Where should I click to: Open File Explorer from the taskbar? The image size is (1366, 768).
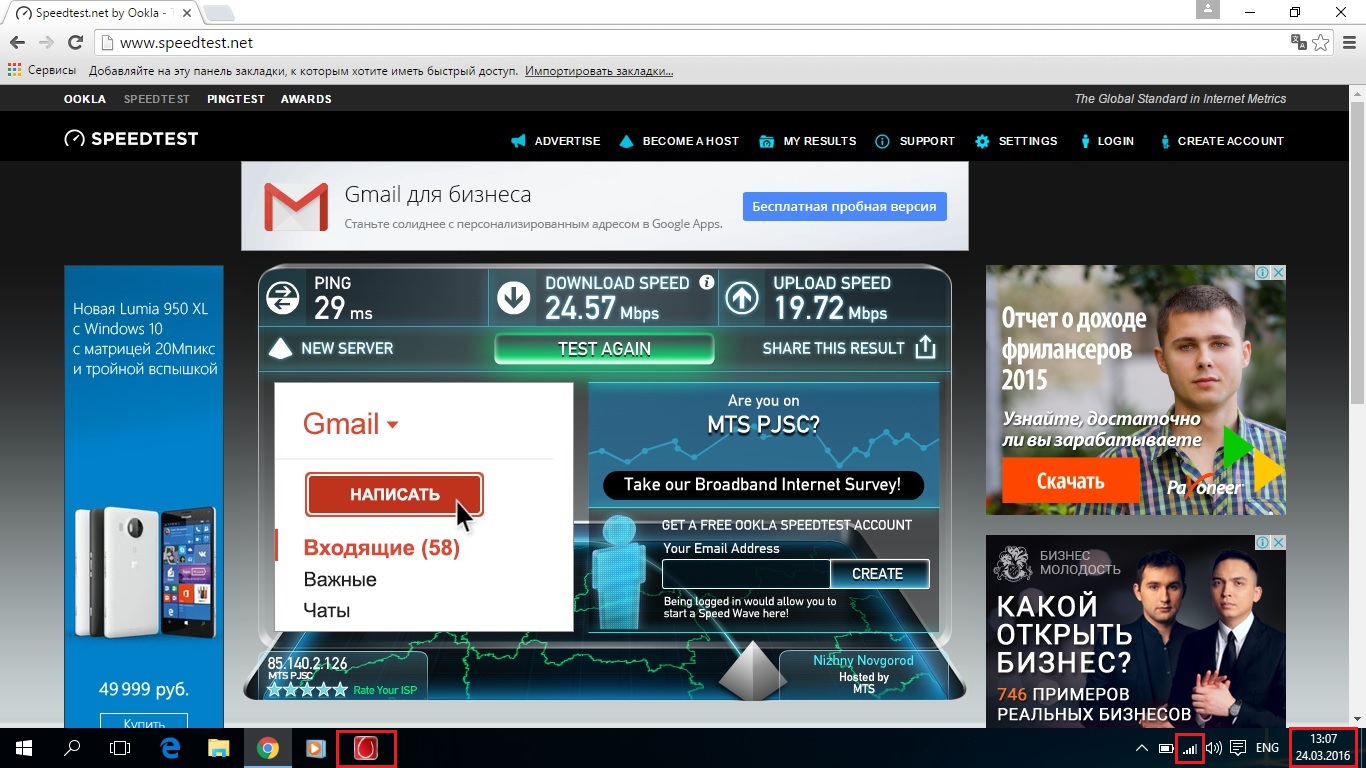(218, 748)
